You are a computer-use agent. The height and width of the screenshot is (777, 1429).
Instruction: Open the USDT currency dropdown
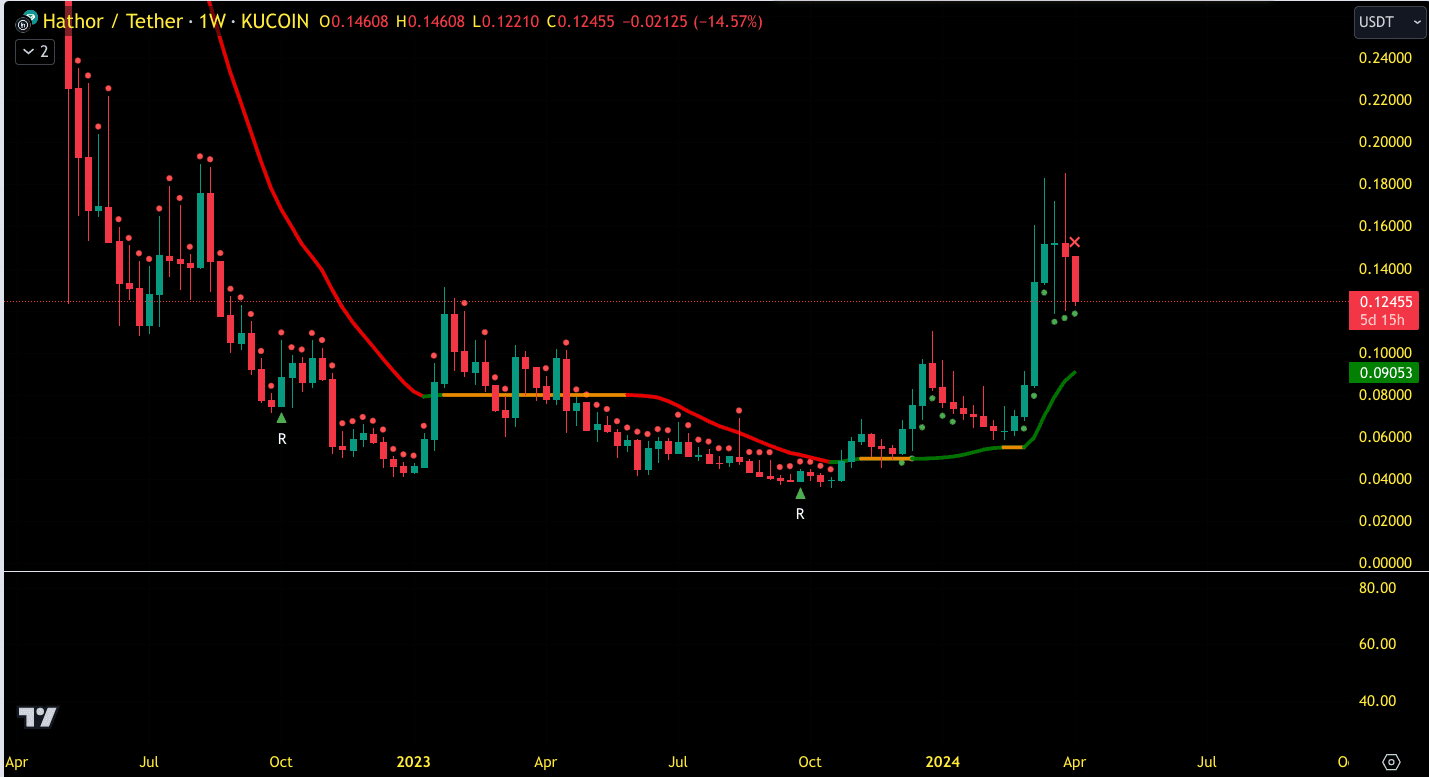pyautogui.click(x=1390, y=20)
